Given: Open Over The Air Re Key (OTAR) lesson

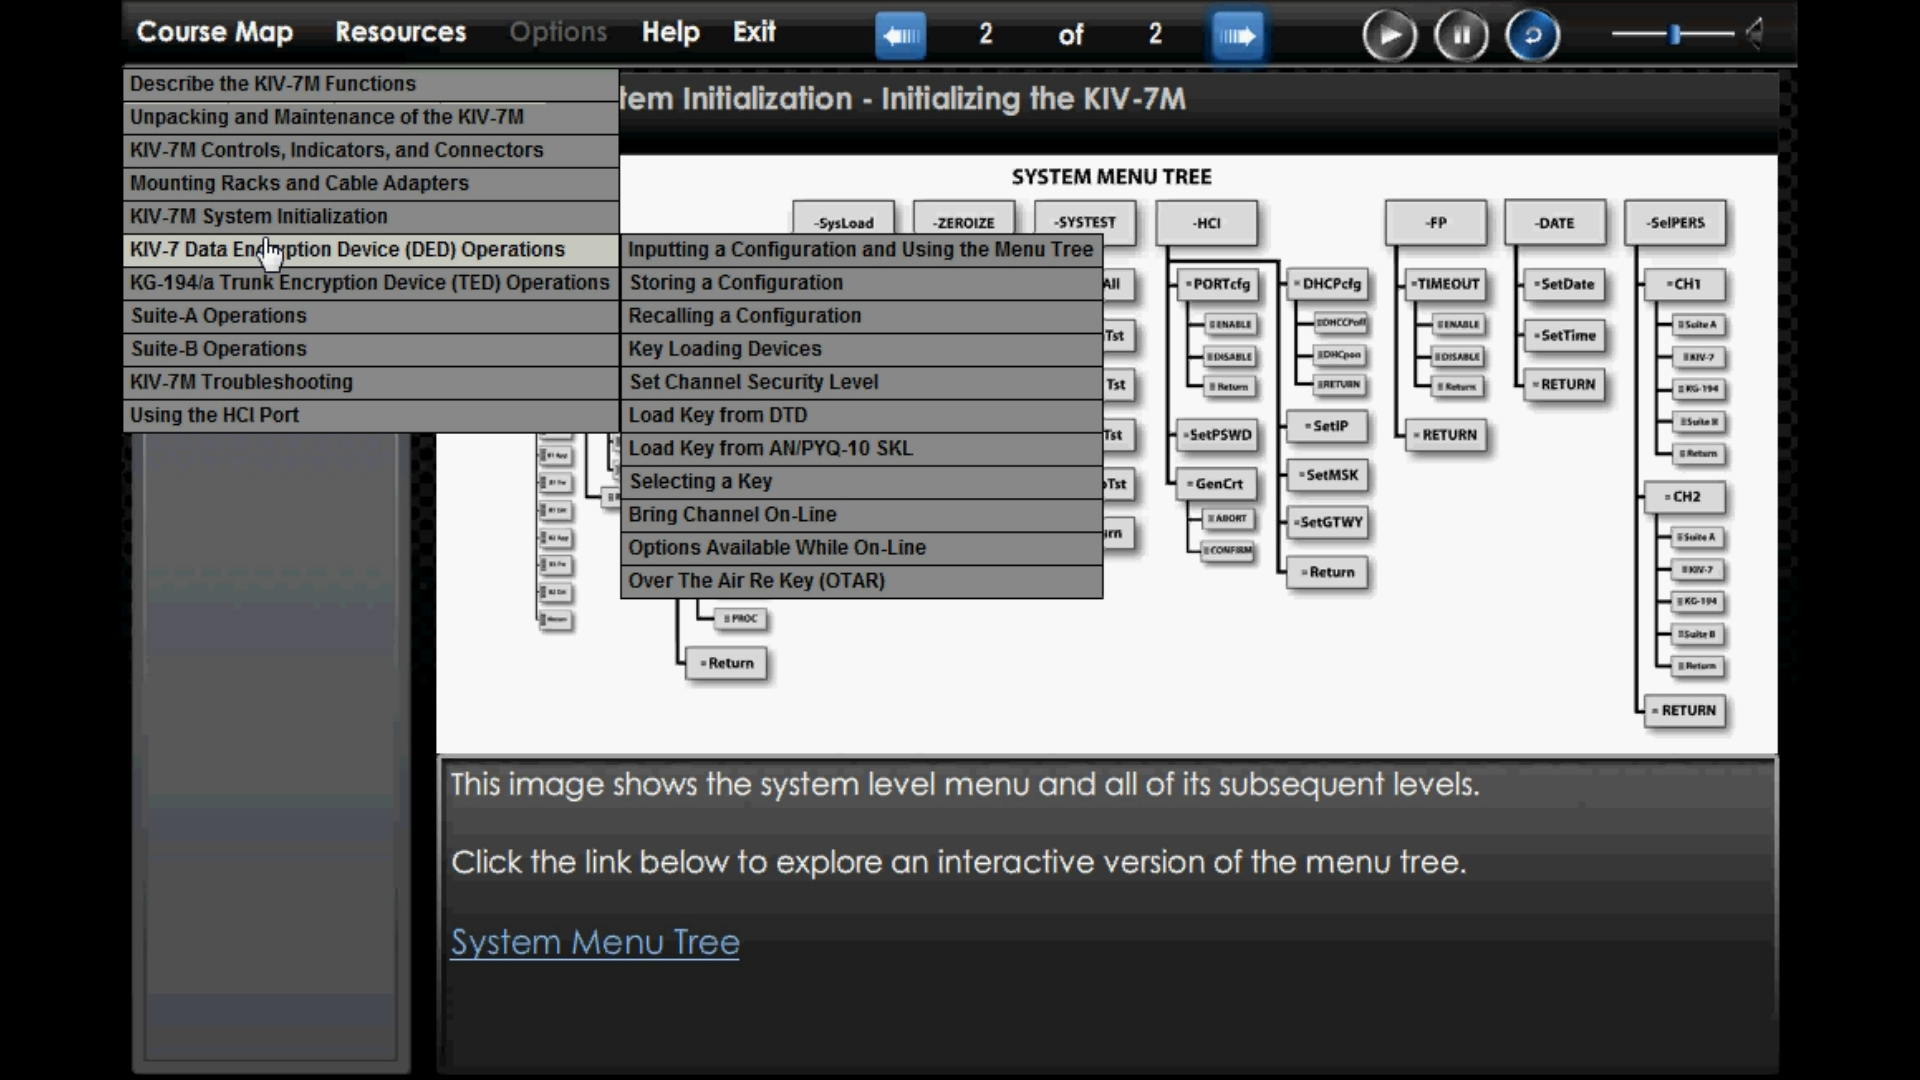Looking at the screenshot, I should click(x=861, y=580).
